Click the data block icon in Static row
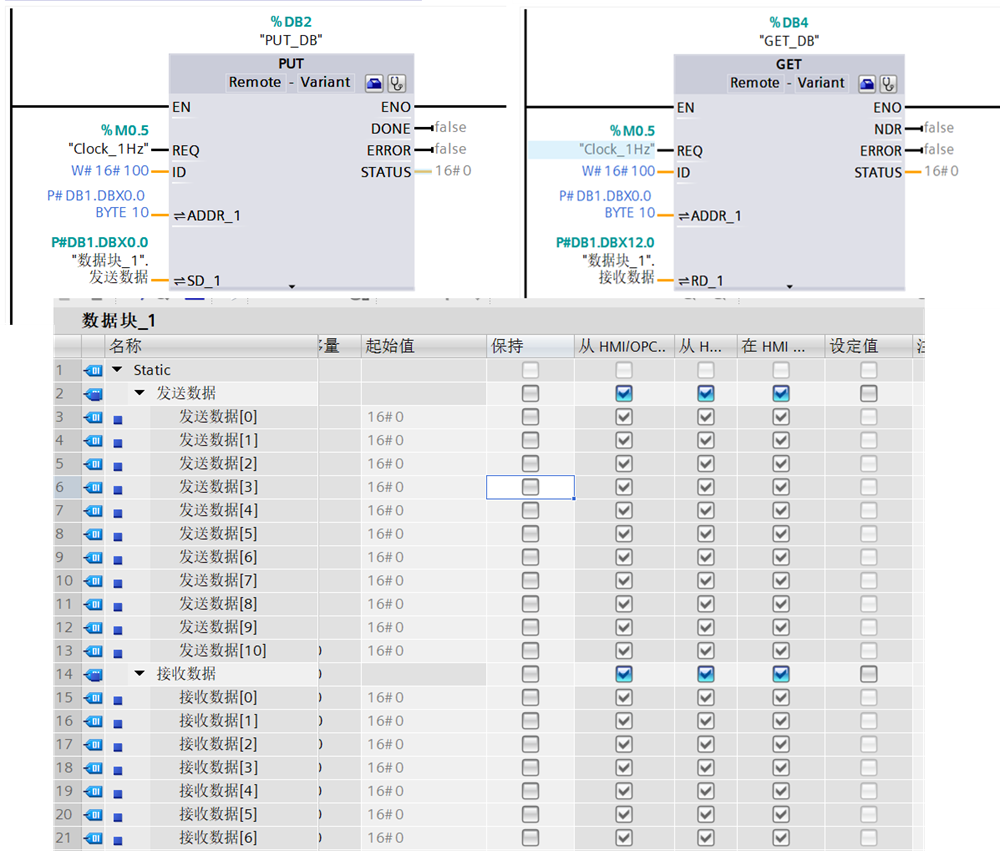 pyautogui.click(x=93, y=370)
